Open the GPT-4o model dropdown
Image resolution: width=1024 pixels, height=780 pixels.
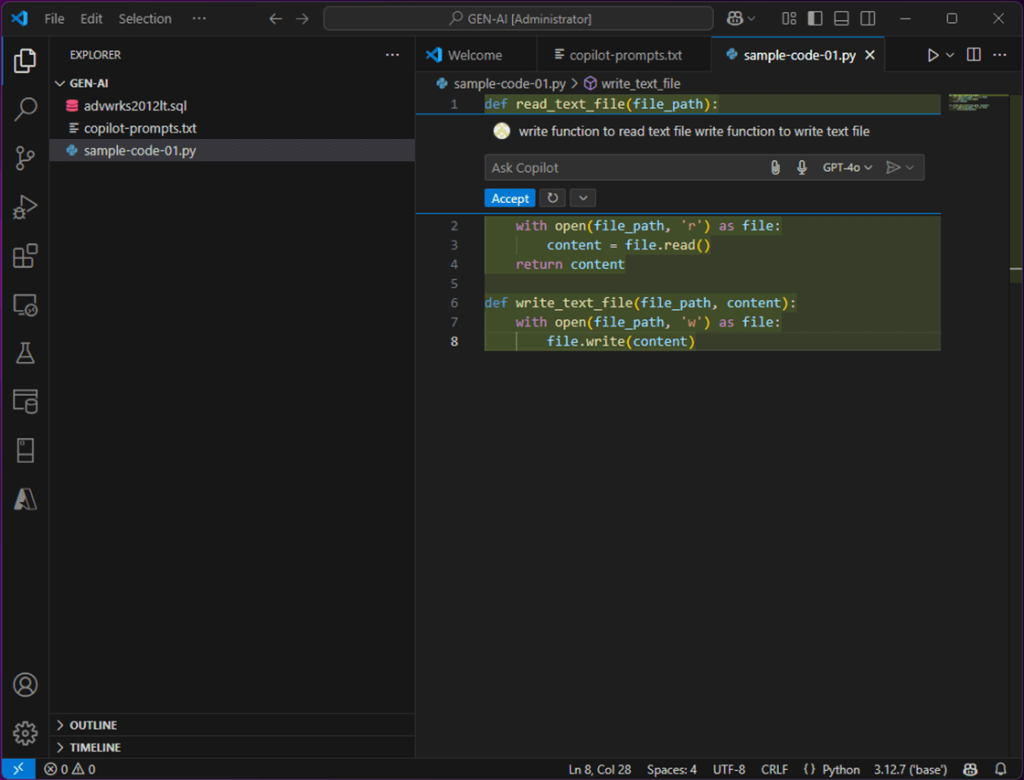[x=846, y=167]
